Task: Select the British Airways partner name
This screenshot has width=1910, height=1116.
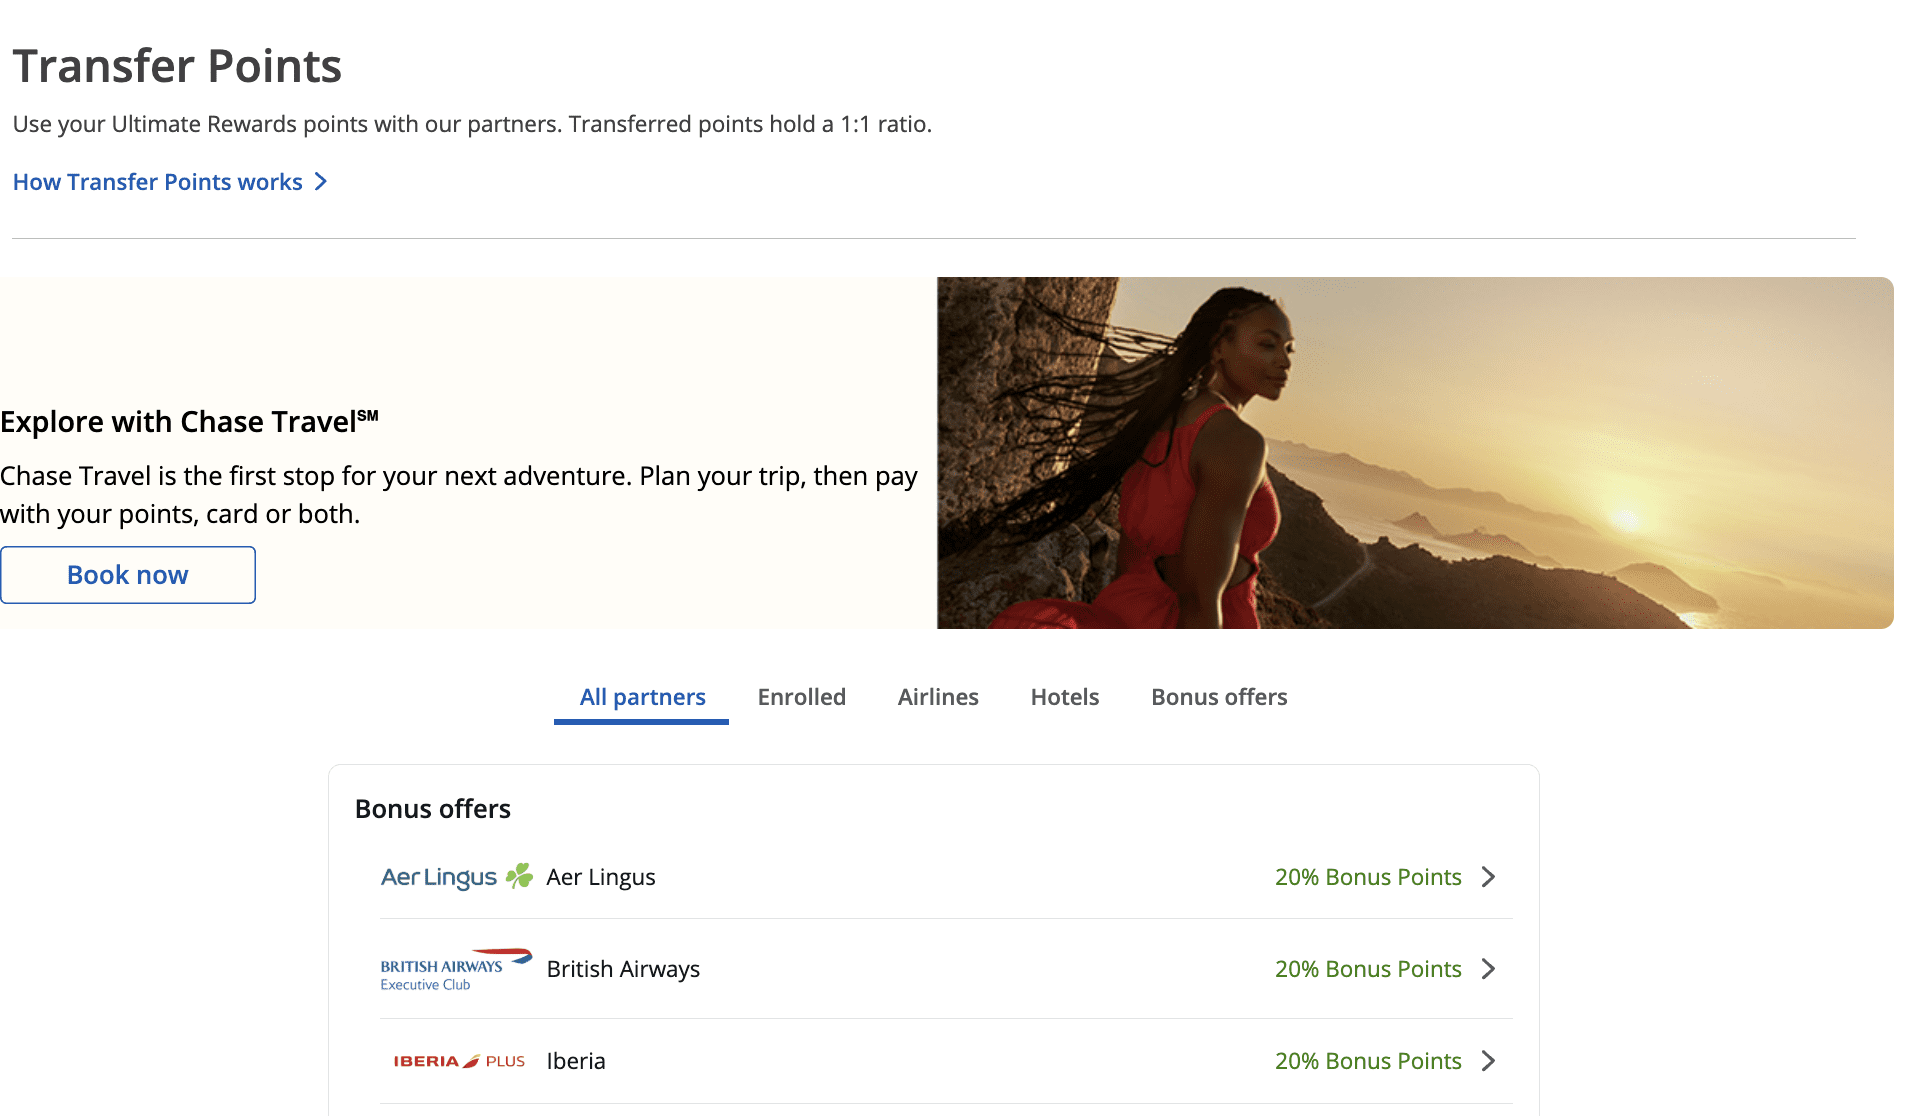Action: [623, 969]
